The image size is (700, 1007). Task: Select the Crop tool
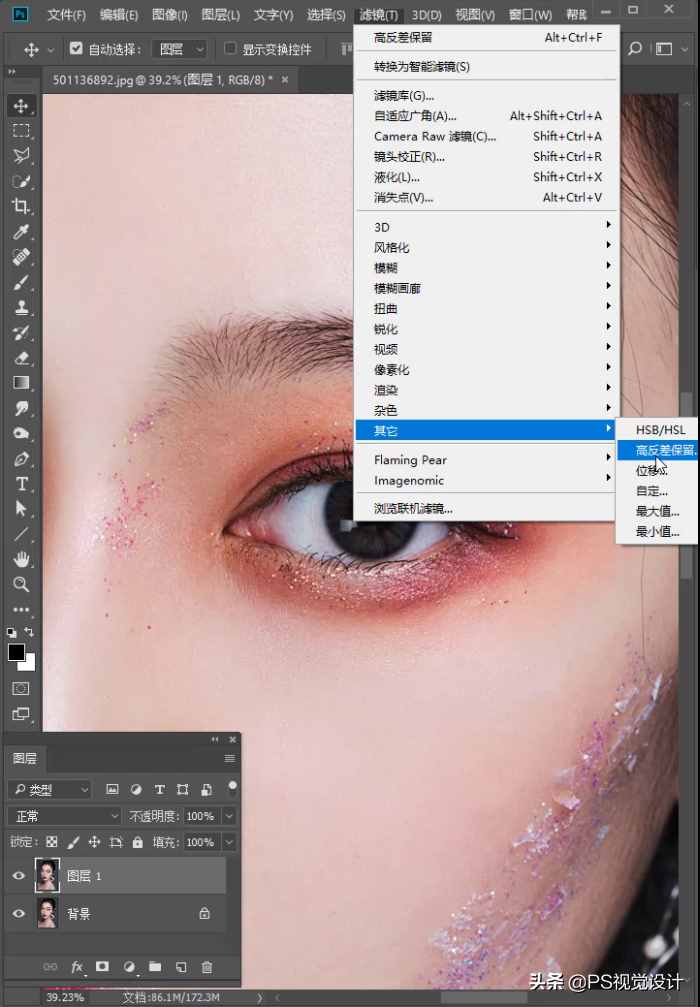click(21, 206)
